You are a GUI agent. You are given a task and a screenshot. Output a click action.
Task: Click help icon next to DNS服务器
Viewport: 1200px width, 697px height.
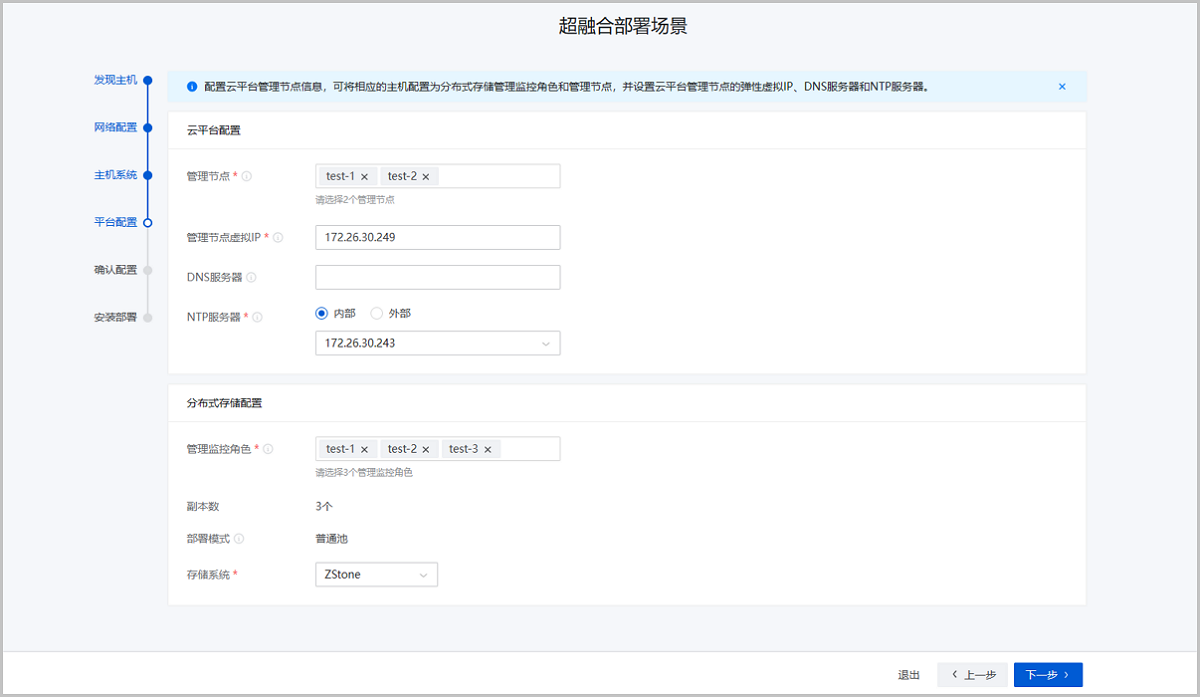(251, 278)
